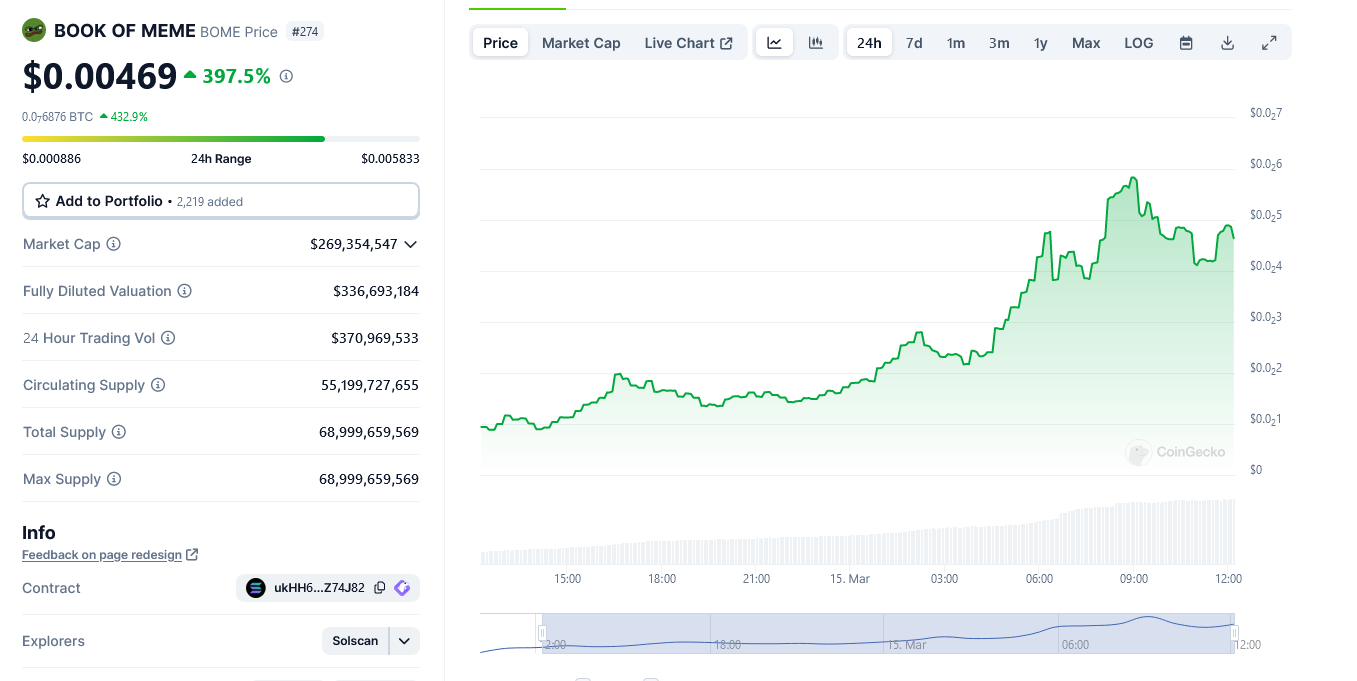This screenshot has height=681, width=1357.
Task: Toggle LOG scale on chart
Action: click(1139, 43)
